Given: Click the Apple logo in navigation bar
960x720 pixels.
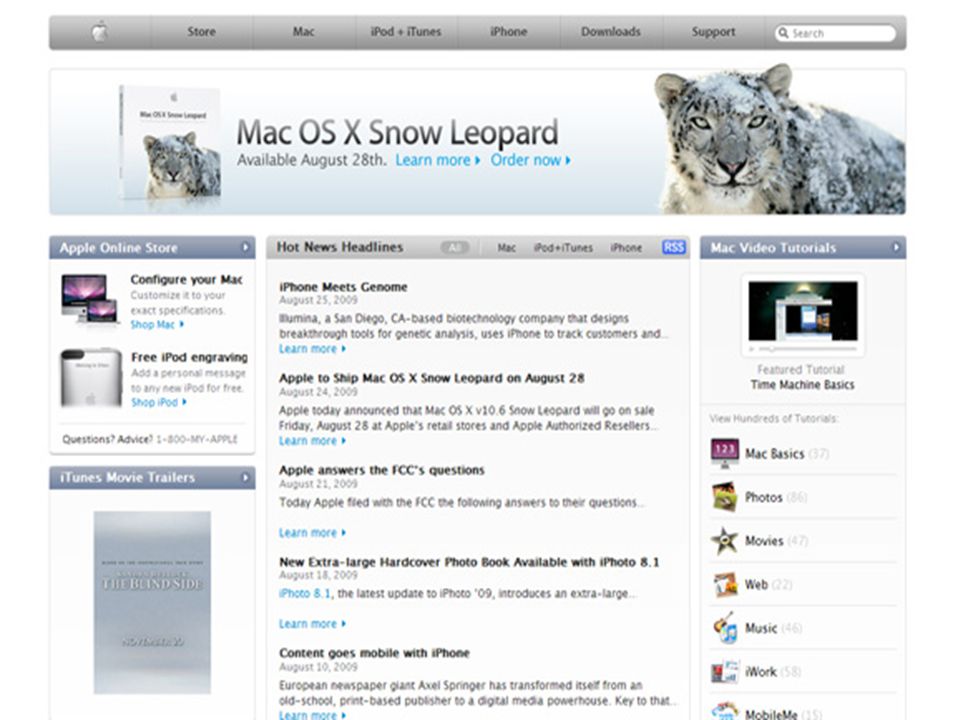Looking at the screenshot, I should point(100,31).
